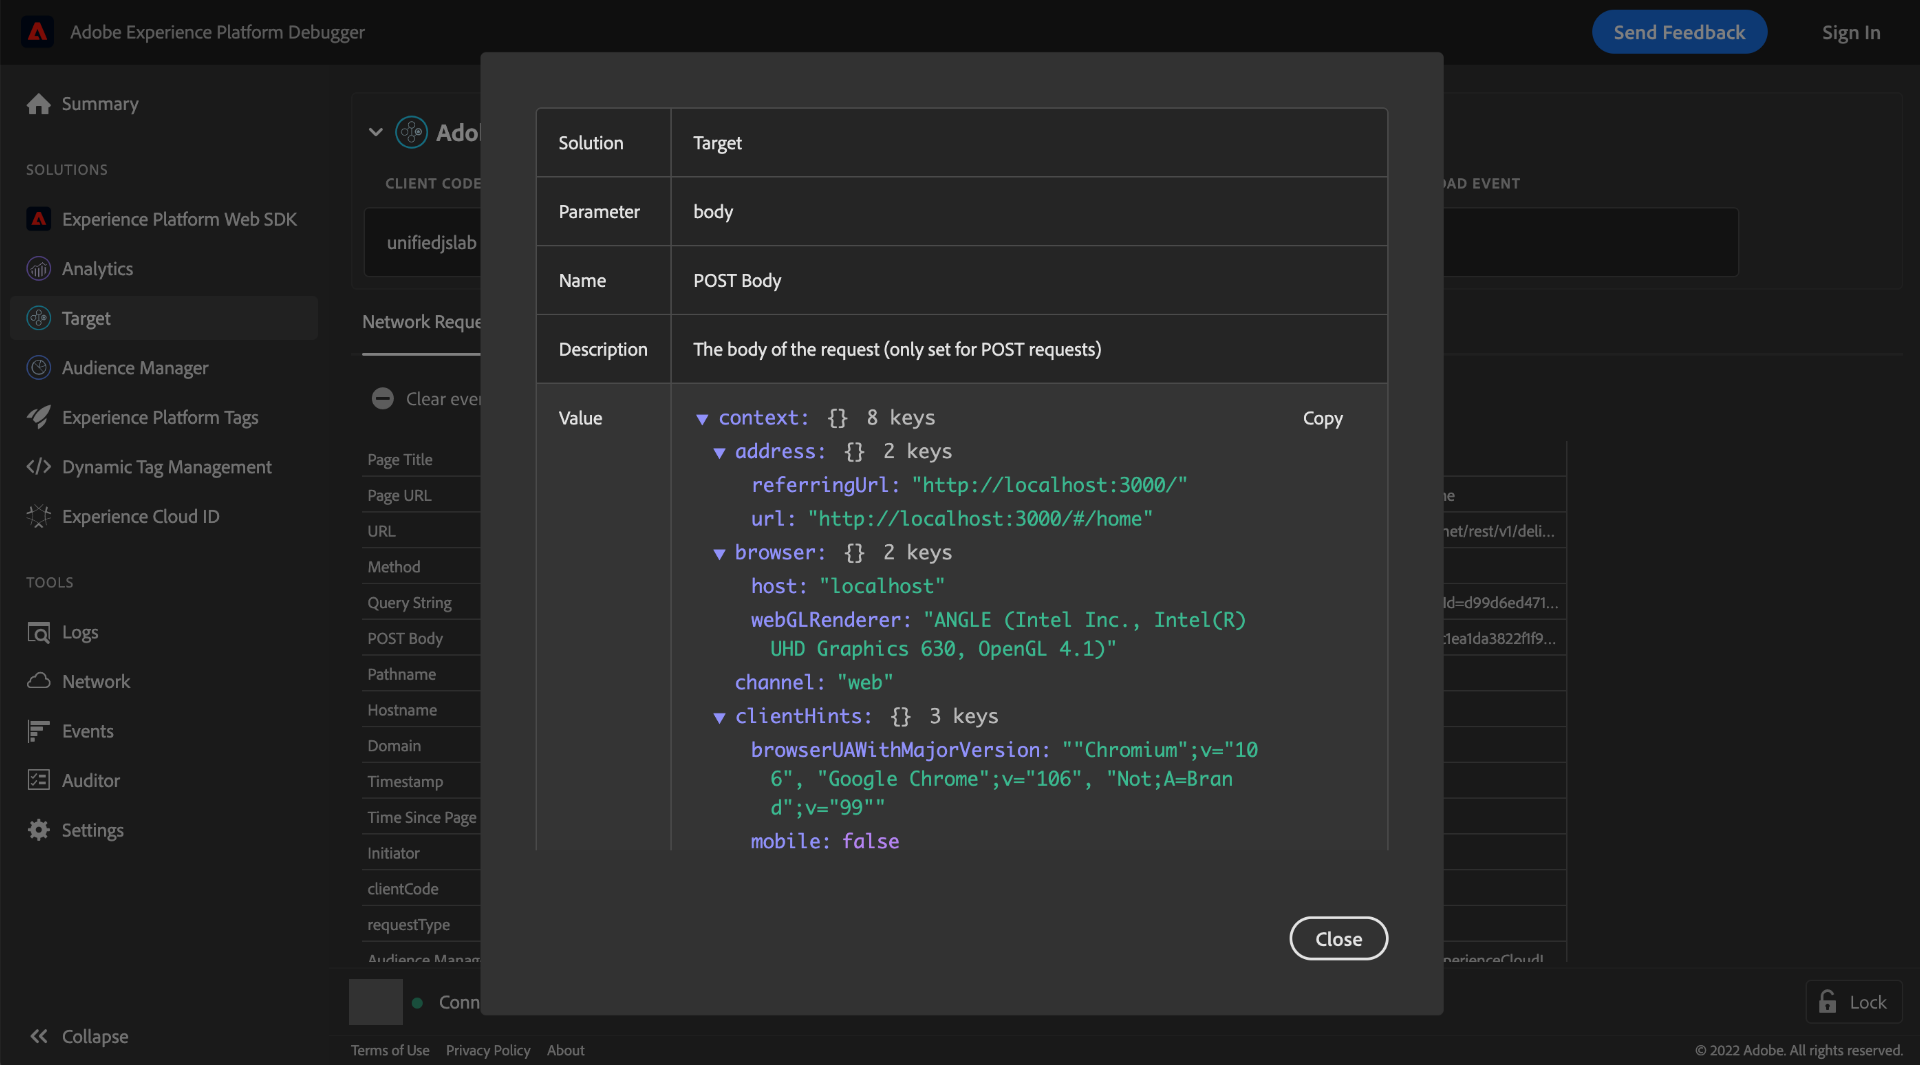Select the Analytics solution icon

(x=39, y=269)
